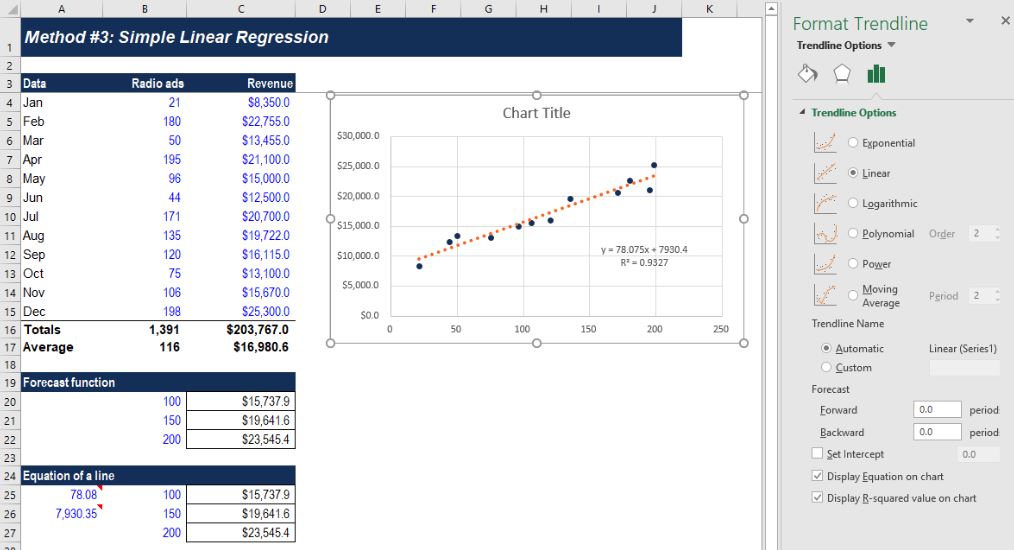Screen dimensions: 1014x550
Task: Select the Moving Average trendline option
Action: click(853, 295)
